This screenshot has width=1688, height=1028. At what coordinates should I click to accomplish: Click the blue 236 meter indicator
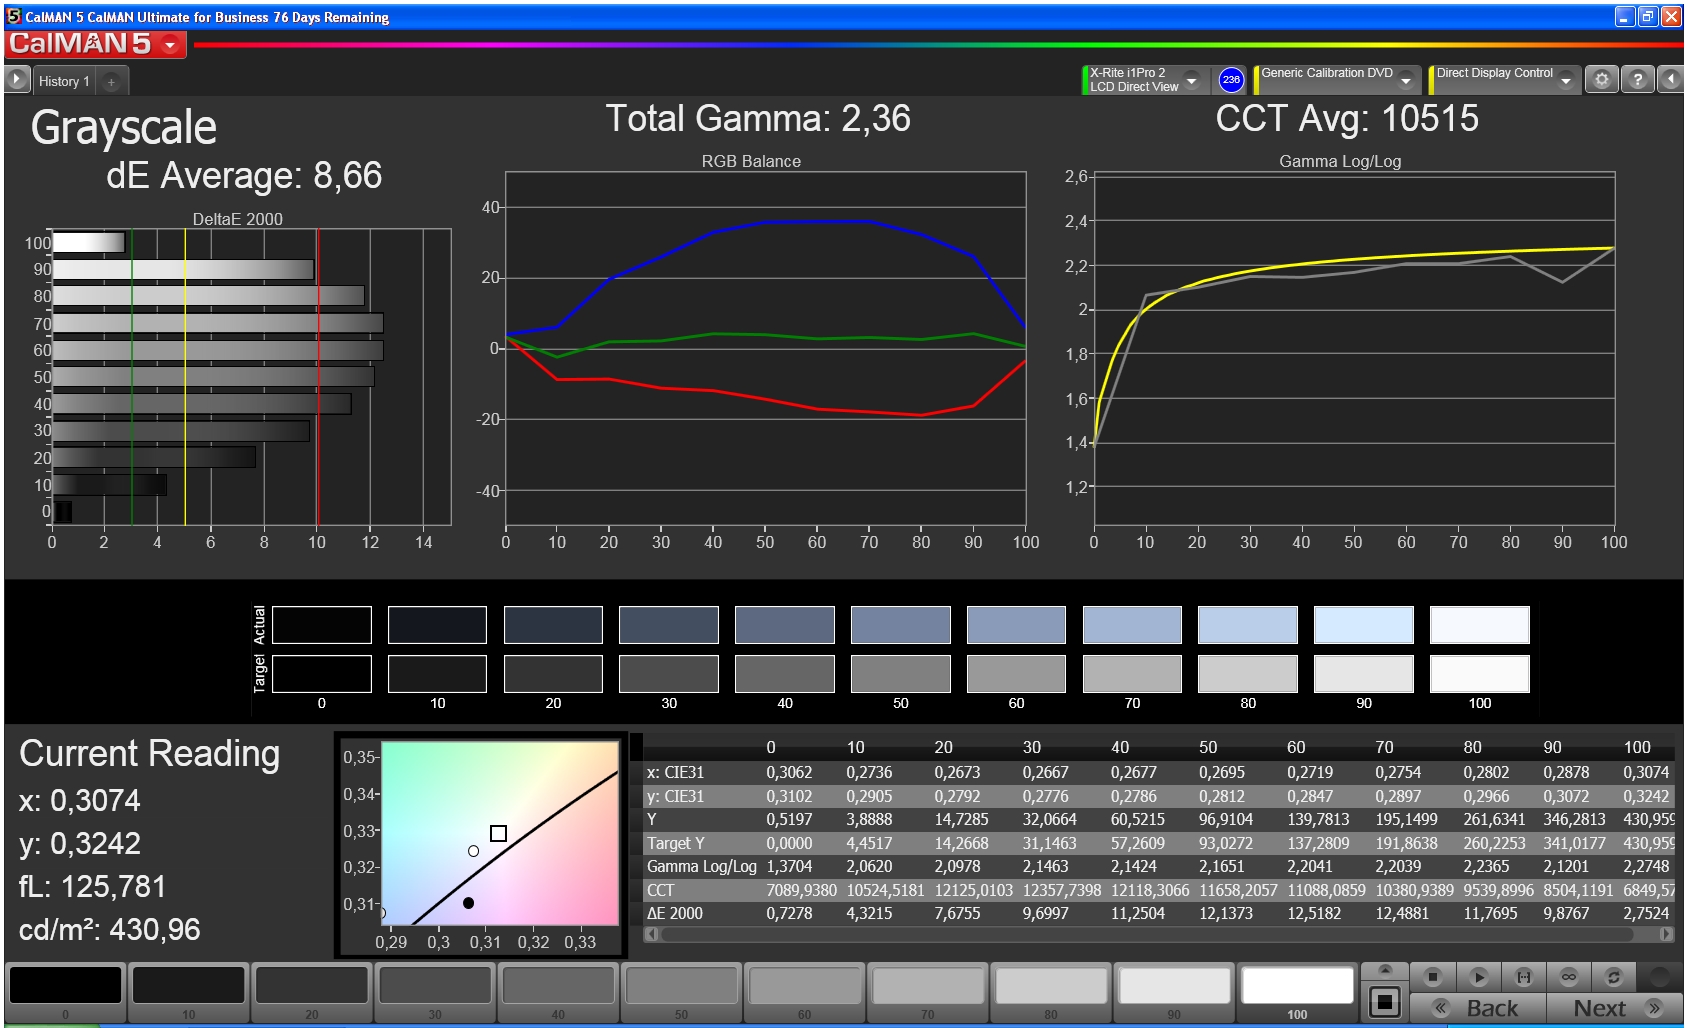1231,80
